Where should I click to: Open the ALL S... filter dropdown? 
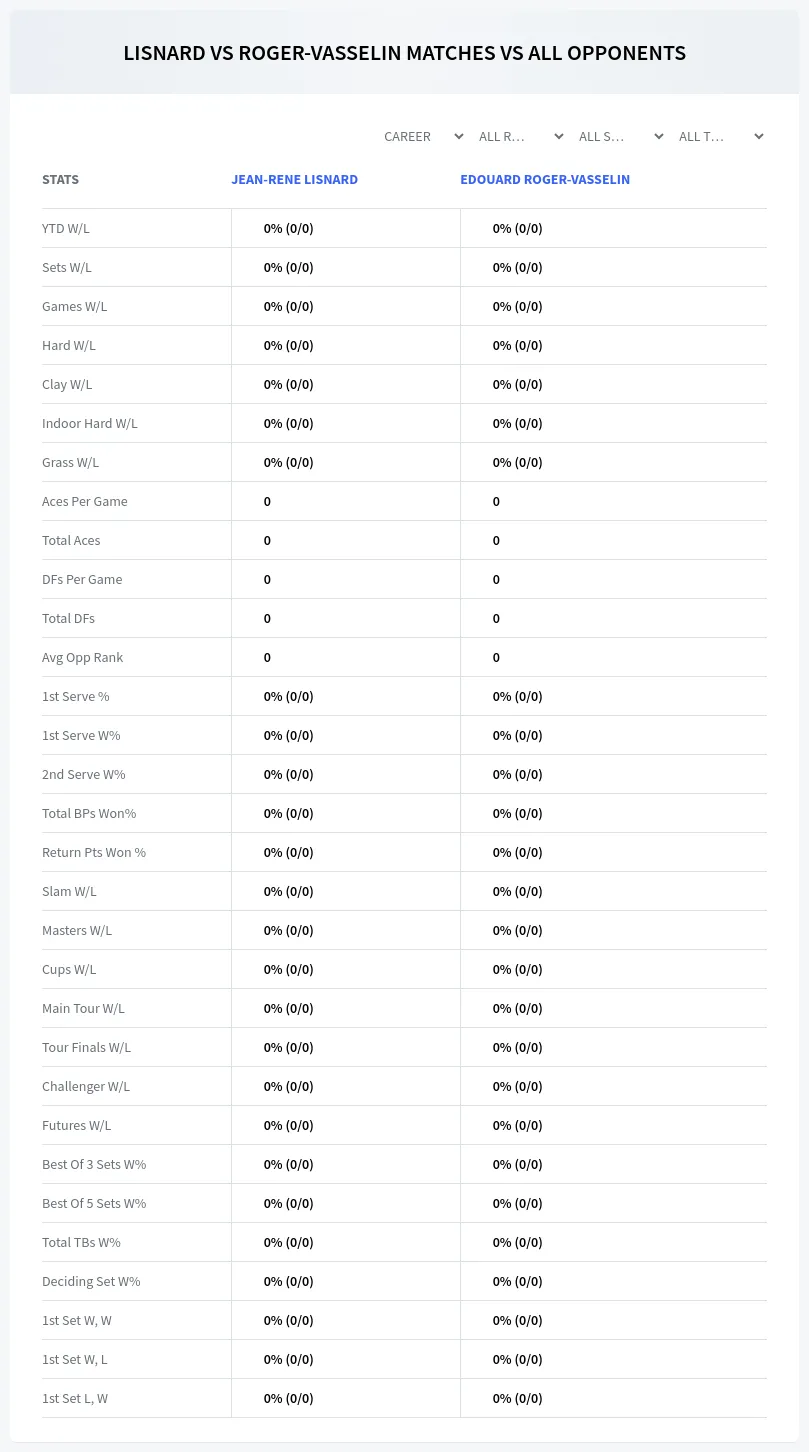620,136
